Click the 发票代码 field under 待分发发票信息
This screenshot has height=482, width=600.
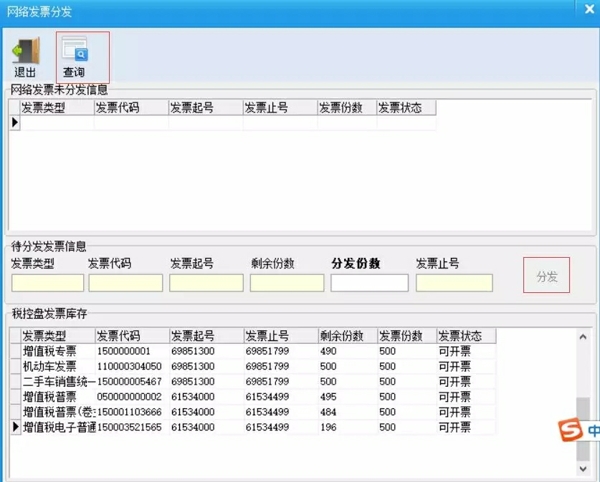[x=125, y=283]
